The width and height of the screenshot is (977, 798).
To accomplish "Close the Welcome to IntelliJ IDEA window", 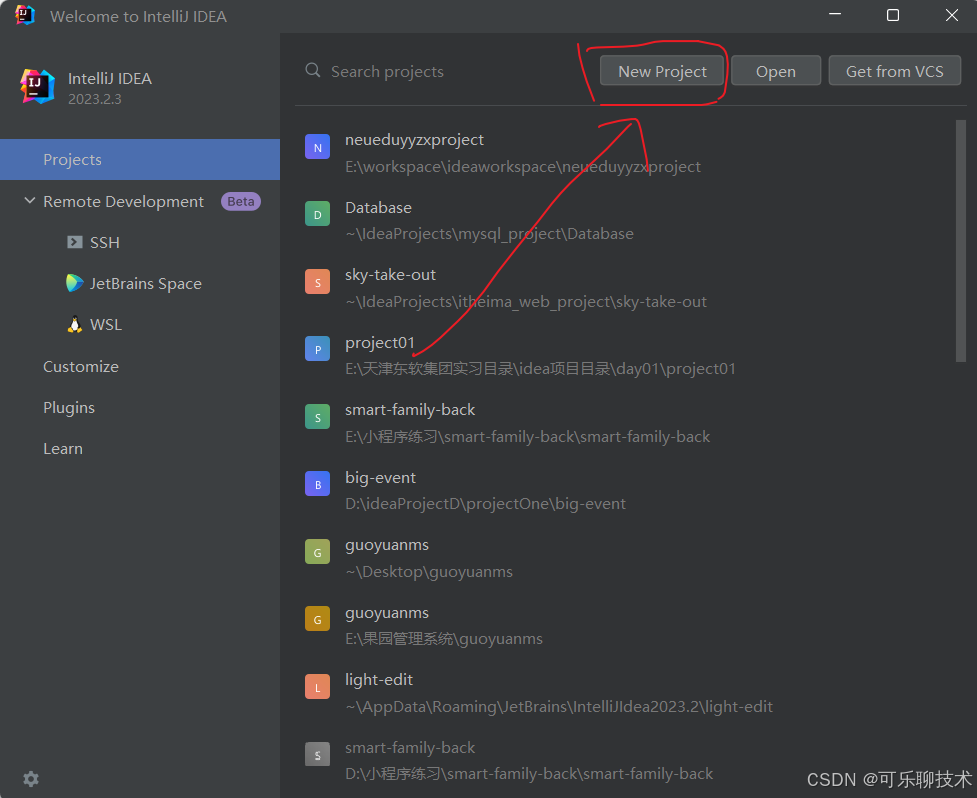I will pos(951,15).
